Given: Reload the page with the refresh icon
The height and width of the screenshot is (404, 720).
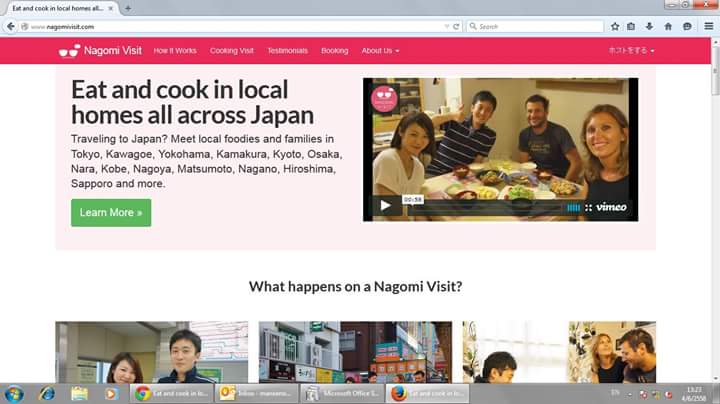Looking at the screenshot, I should click(456, 27).
